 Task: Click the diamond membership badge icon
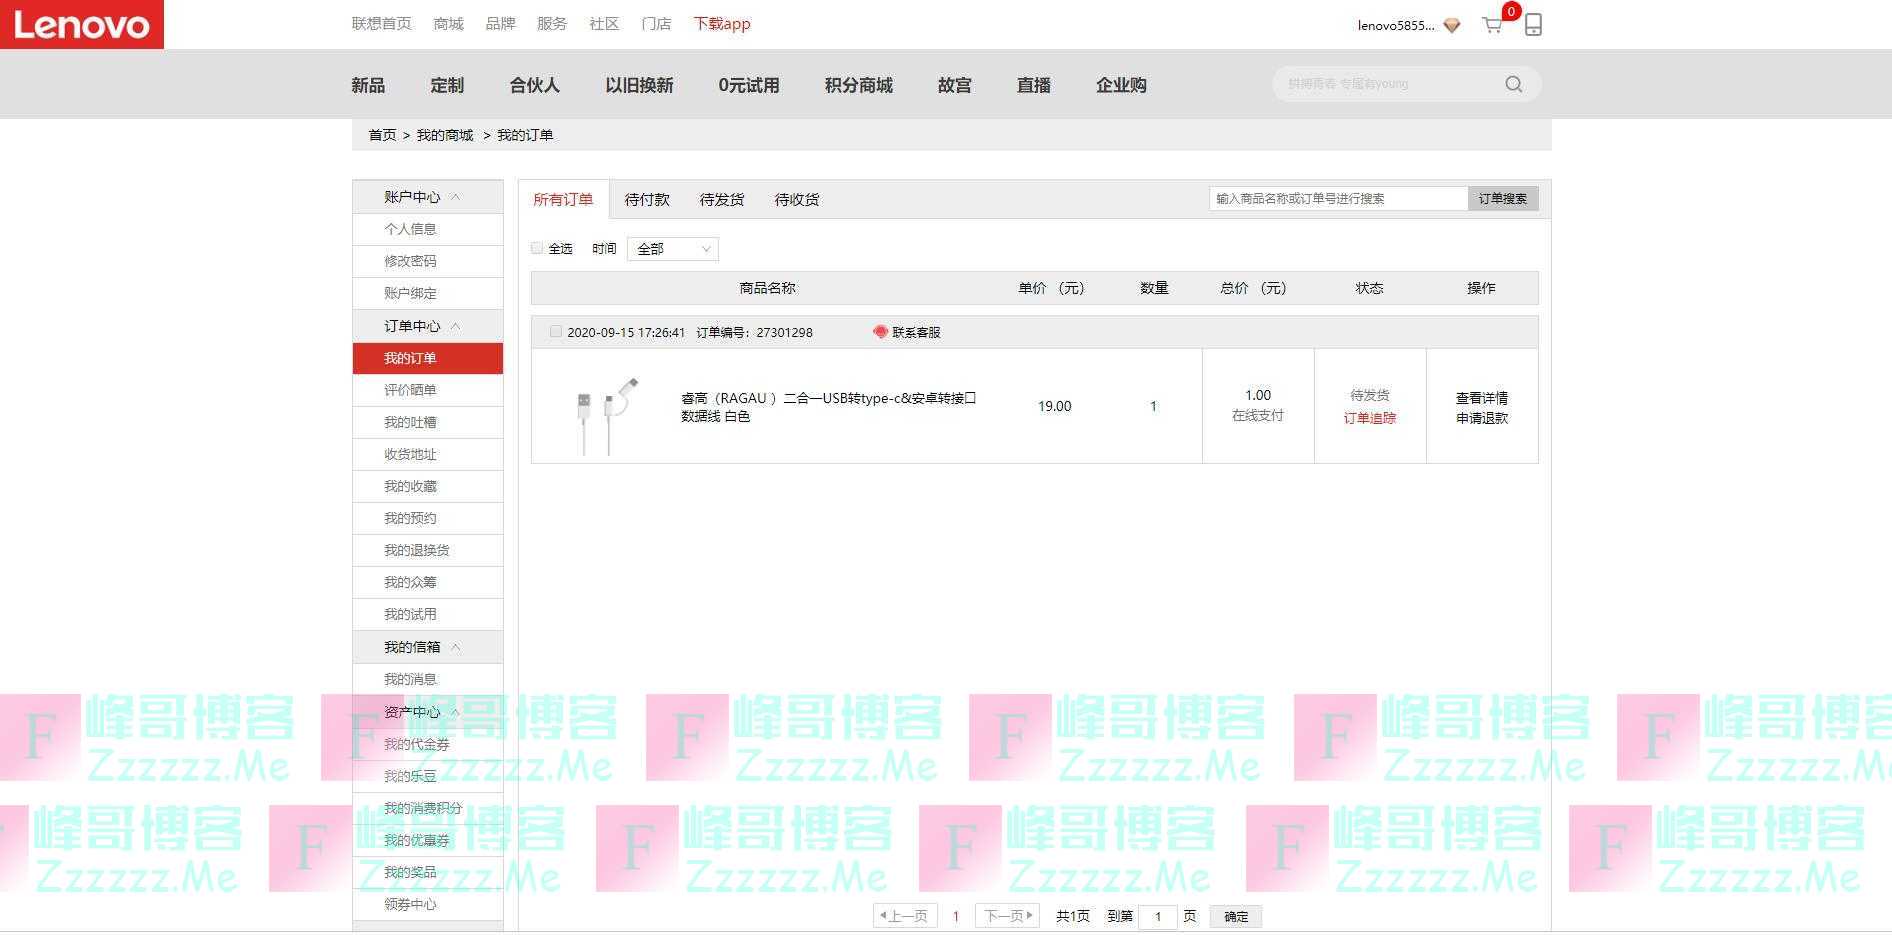pyautogui.click(x=1452, y=25)
